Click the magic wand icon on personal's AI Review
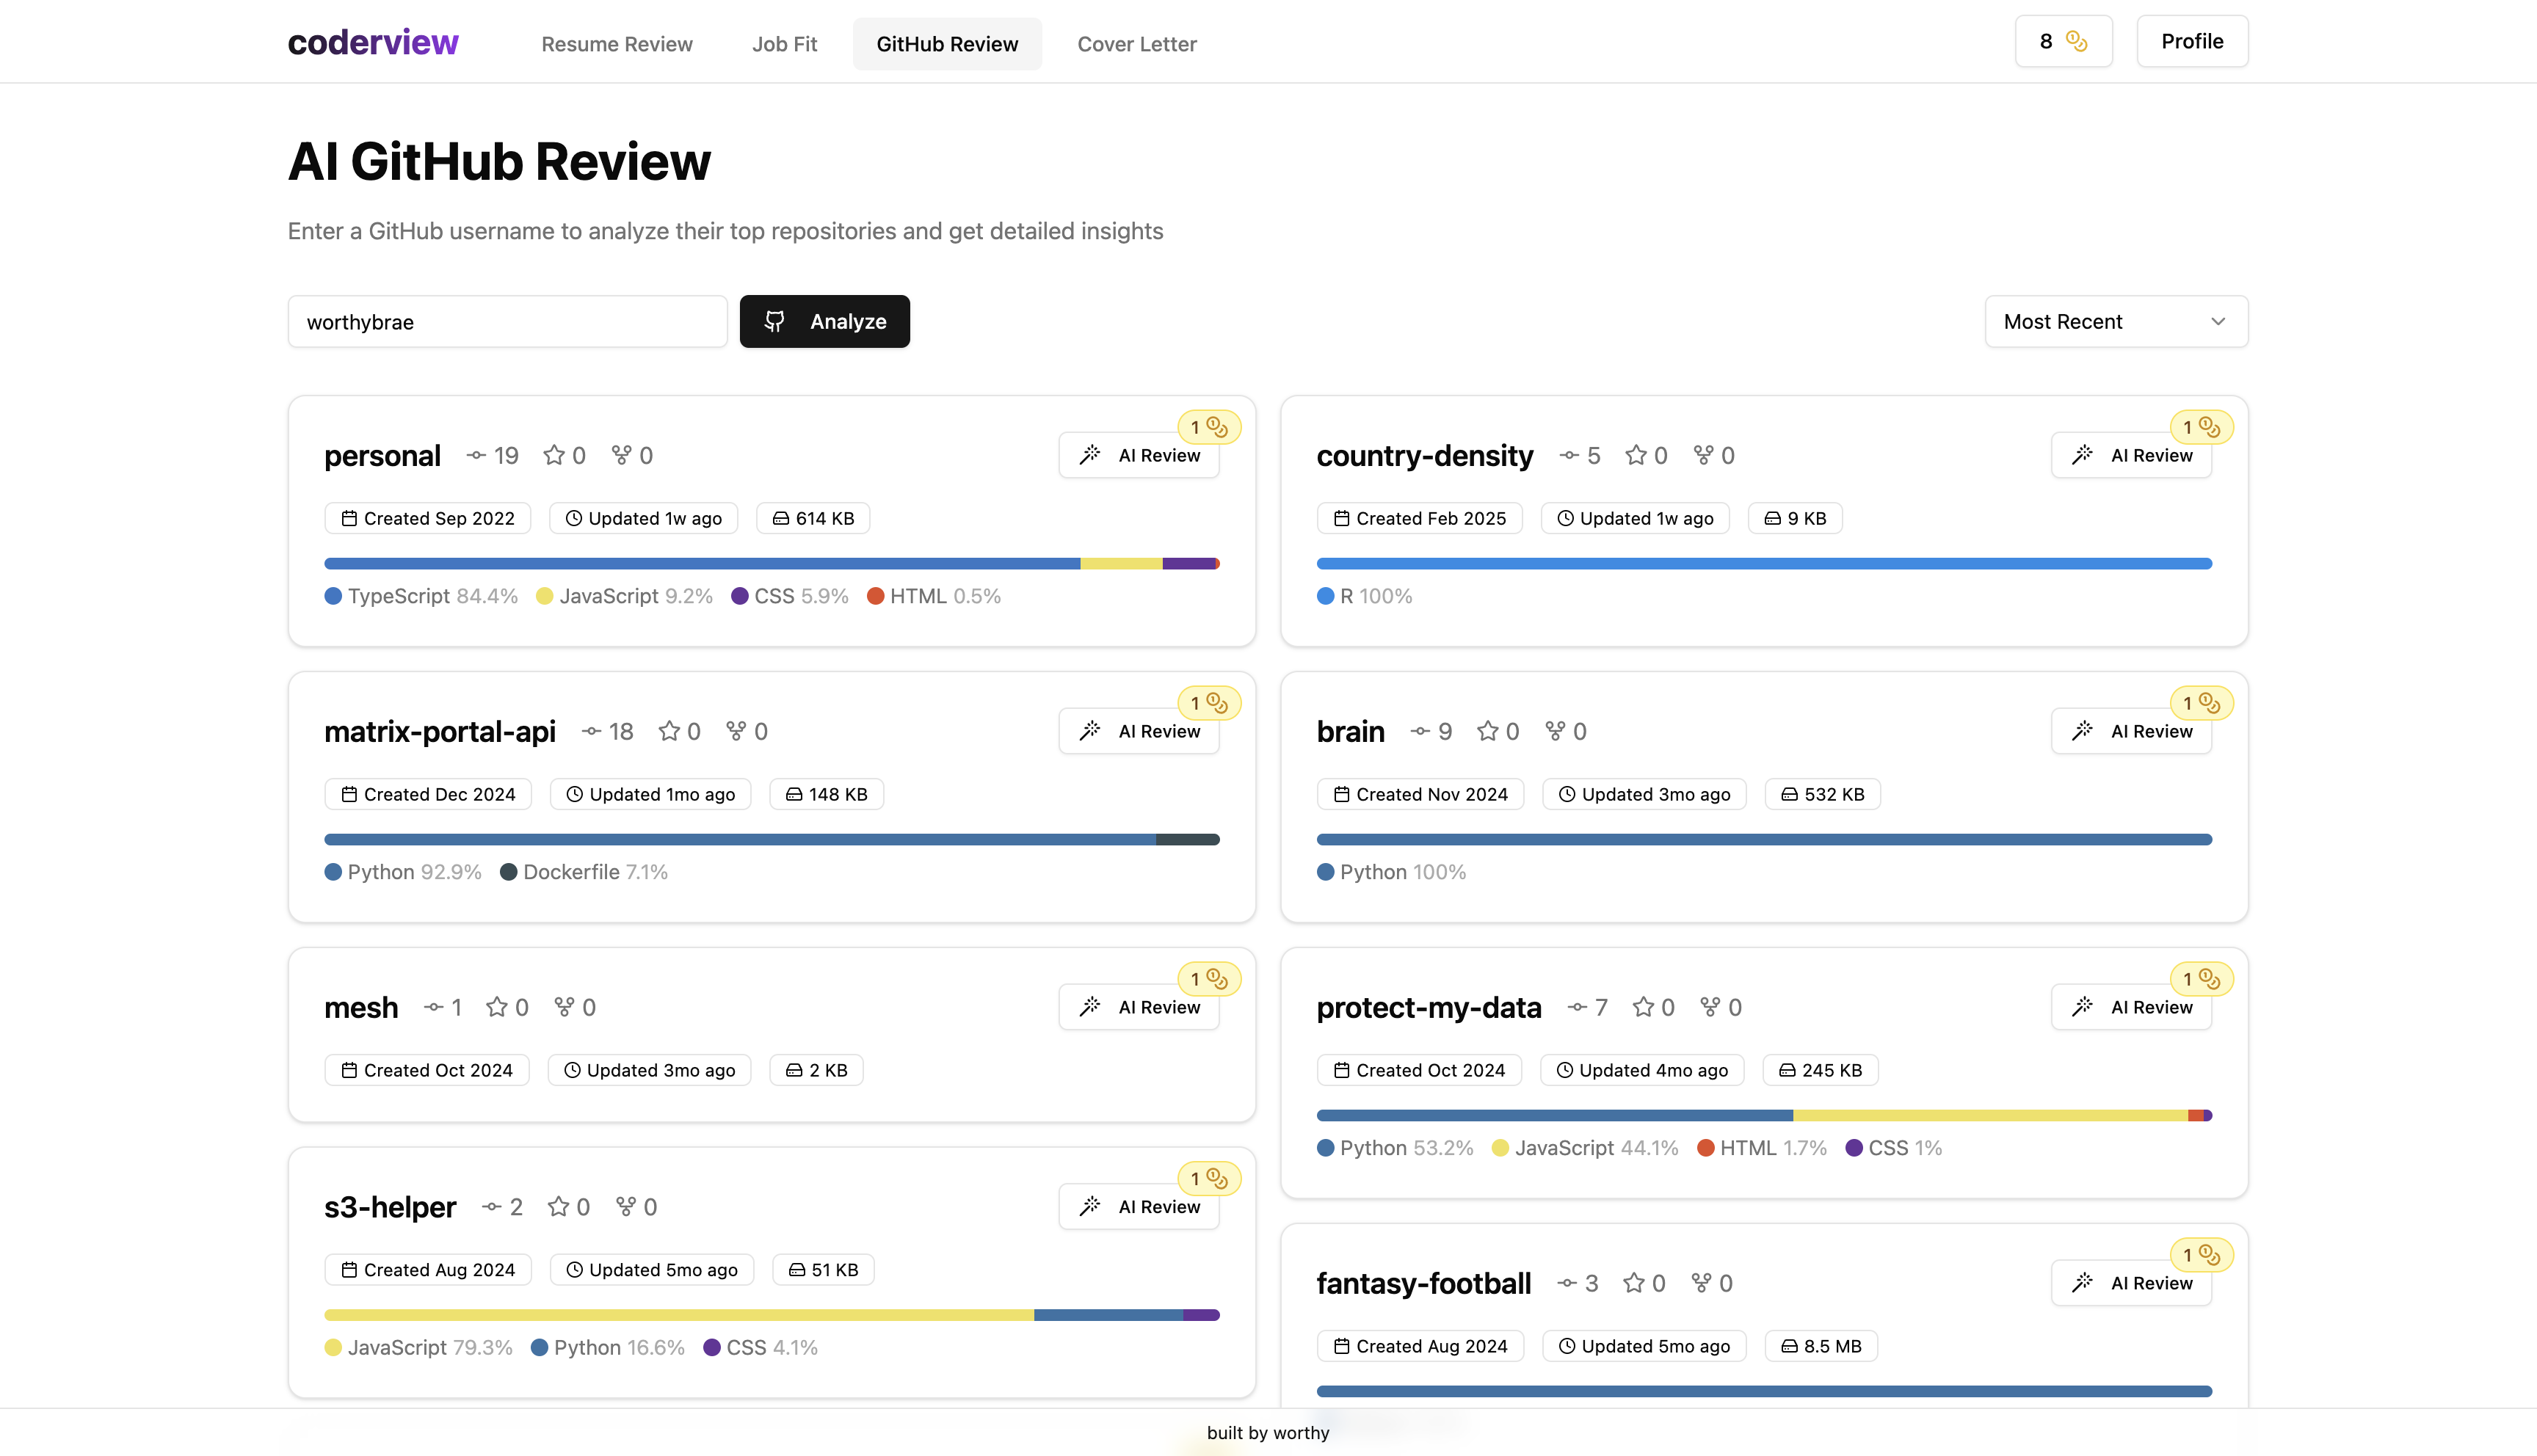This screenshot has width=2537, height=1456. (x=1090, y=455)
